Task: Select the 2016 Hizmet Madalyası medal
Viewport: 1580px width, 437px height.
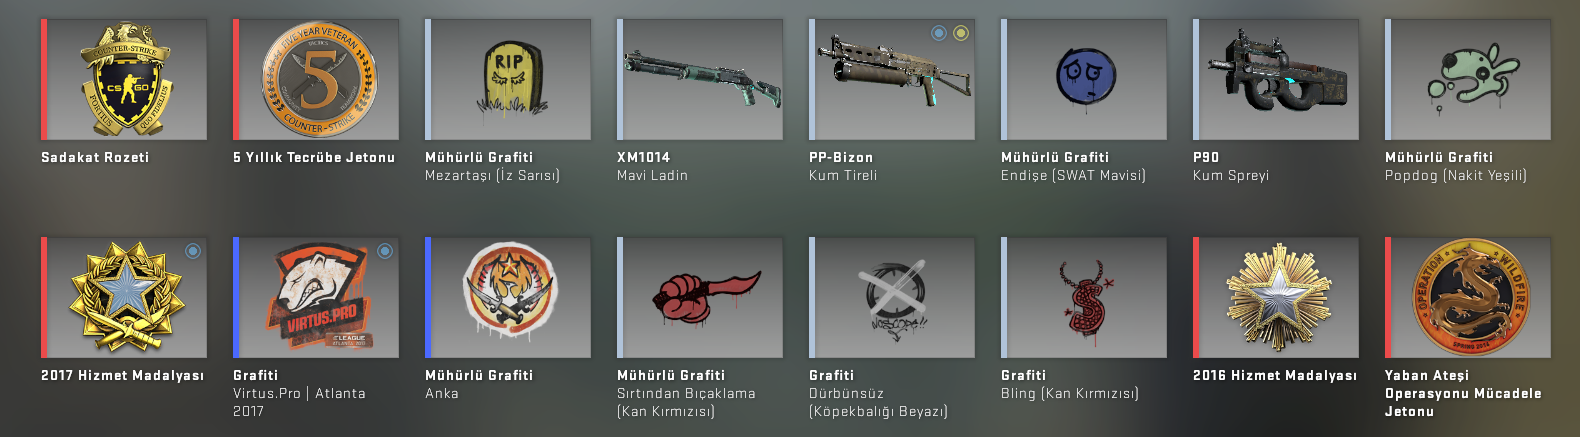Action: click(x=1276, y=298)
